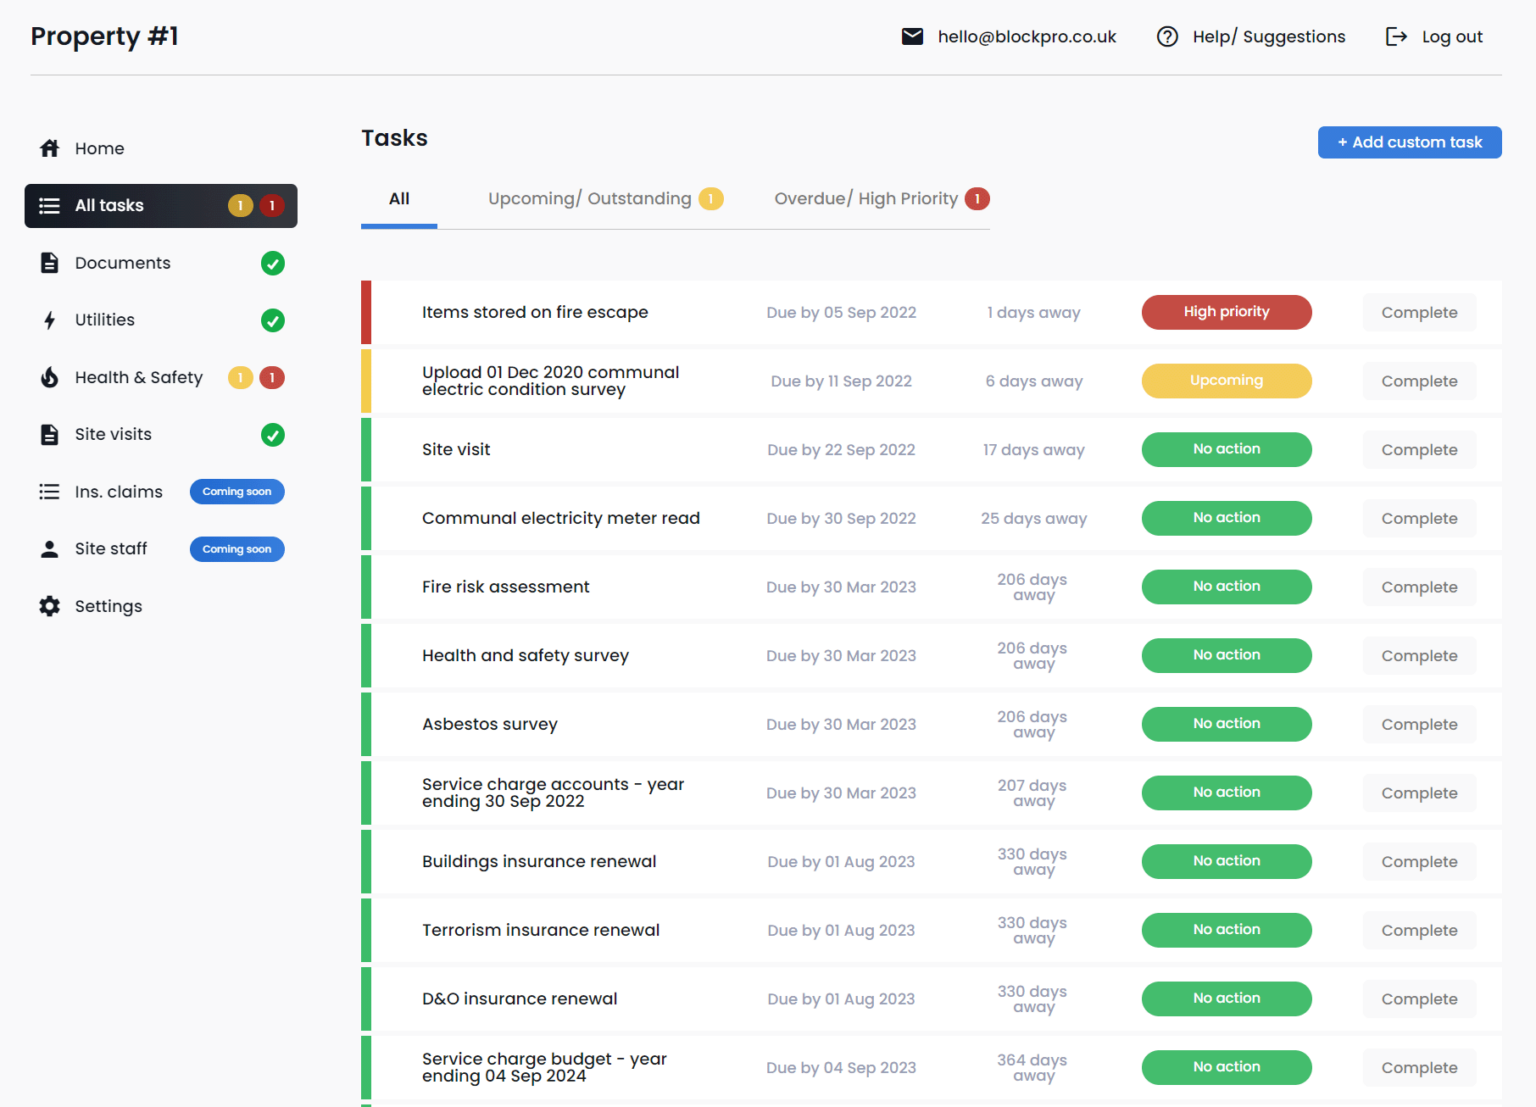This screenshot has height=1107, width=1536.
Task: Click the Utilities completion checkmark
Action: [x=273, y=320]
